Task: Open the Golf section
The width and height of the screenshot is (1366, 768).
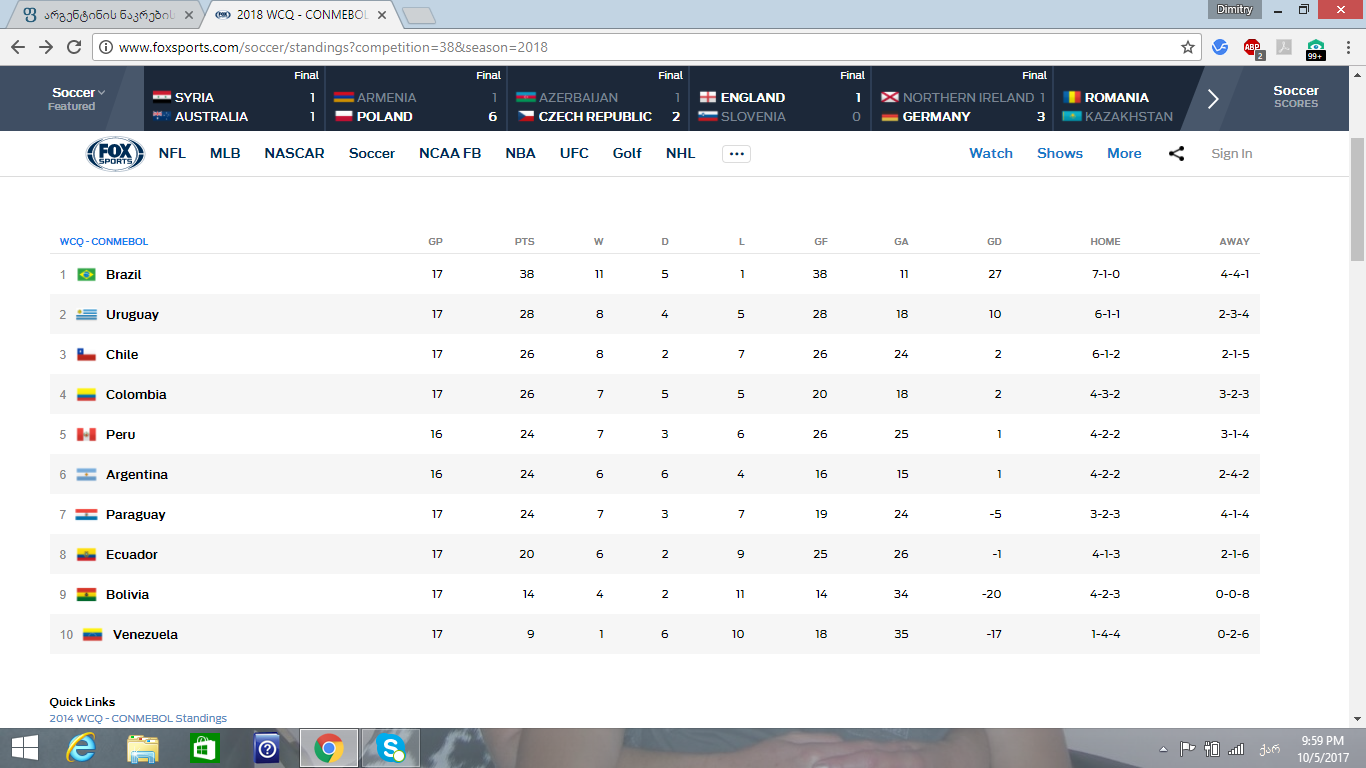Action: (627, 153)
